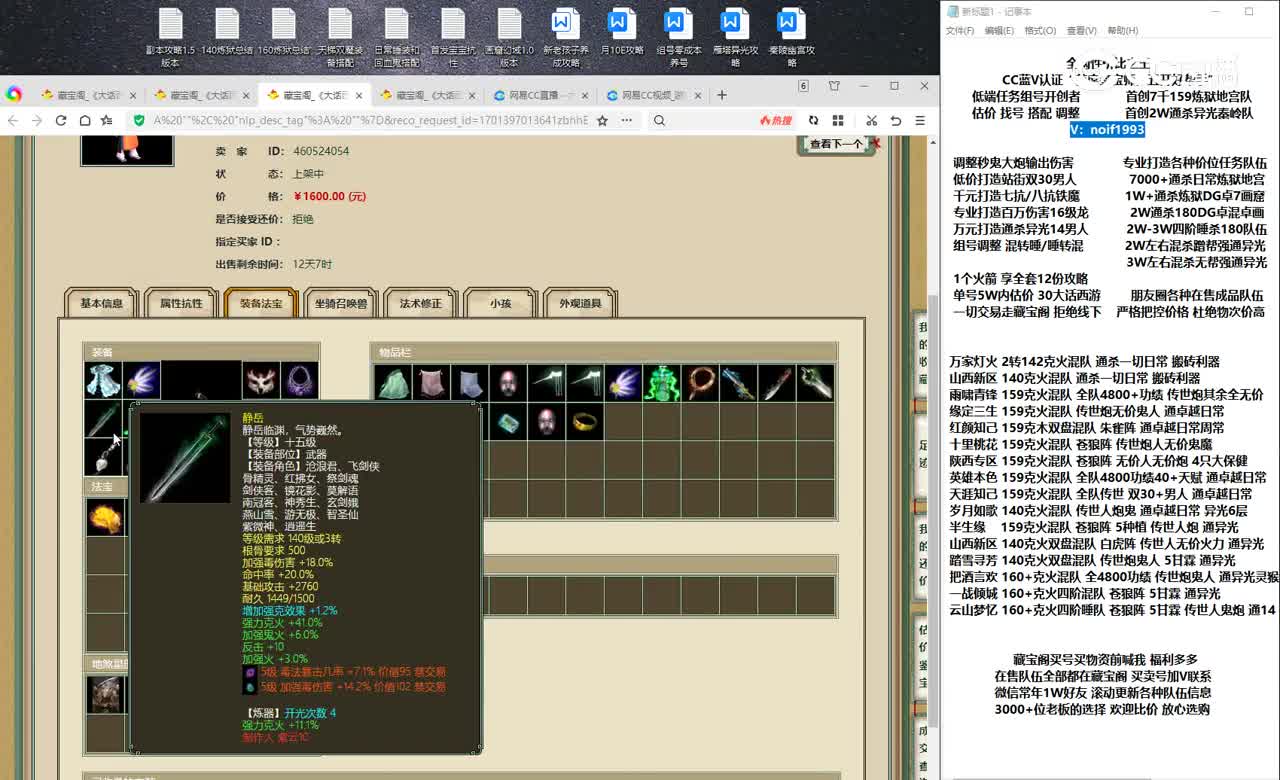Click the scissors screenshot tool icon
Screen dimensions: 1280x780
pyautogui.click(x=871, y=120)
